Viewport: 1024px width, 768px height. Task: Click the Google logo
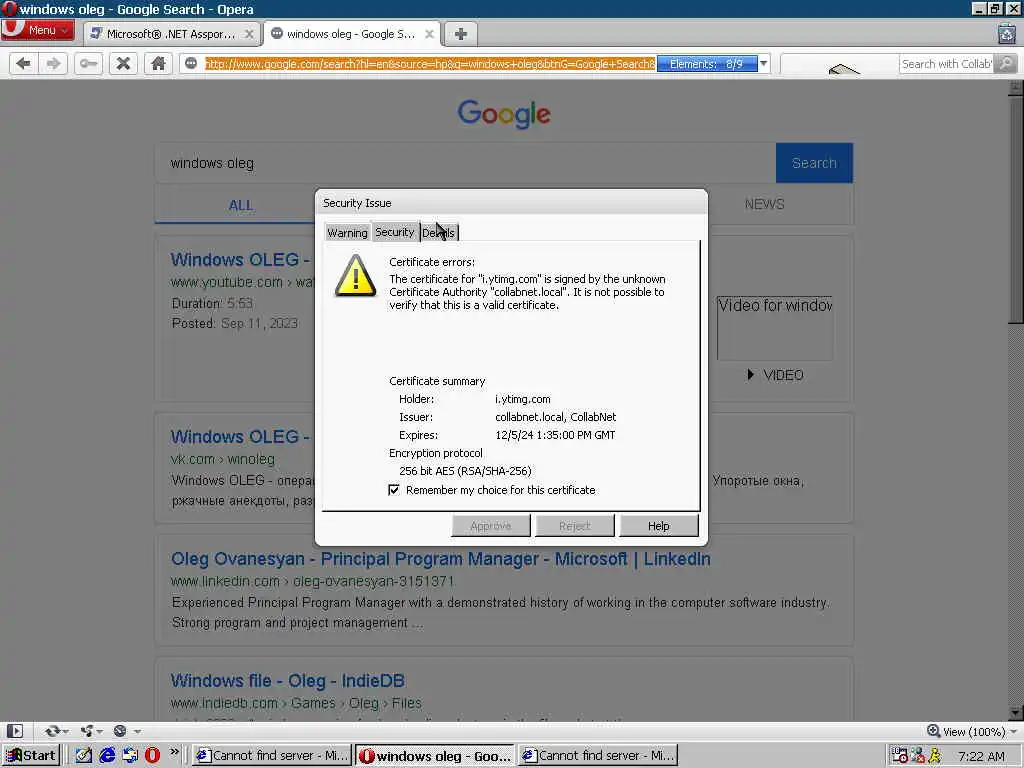[504, 114]
